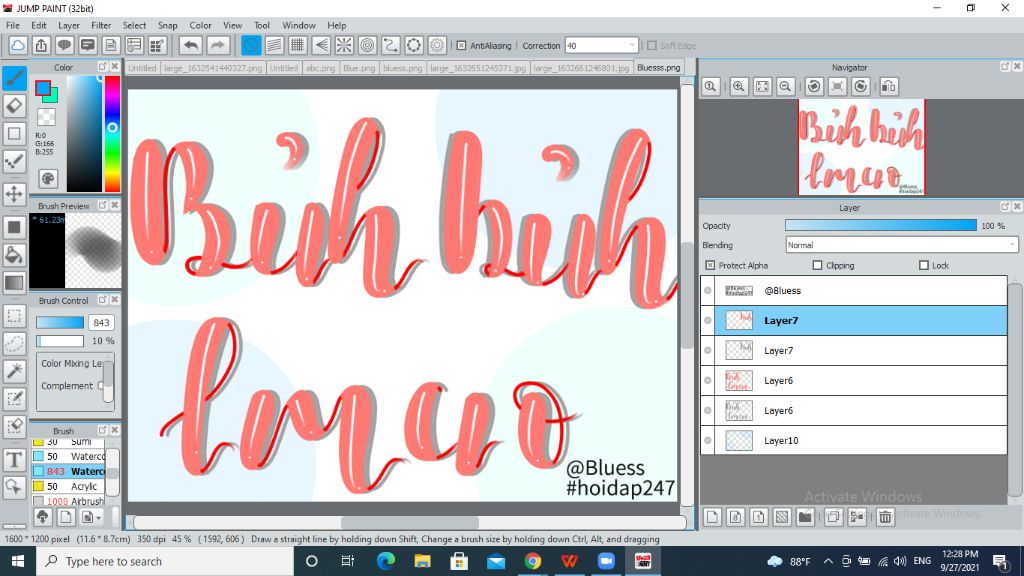Screen dimensions: 1024x576
Task: Add a new layer folder
Action: point(805,517)
